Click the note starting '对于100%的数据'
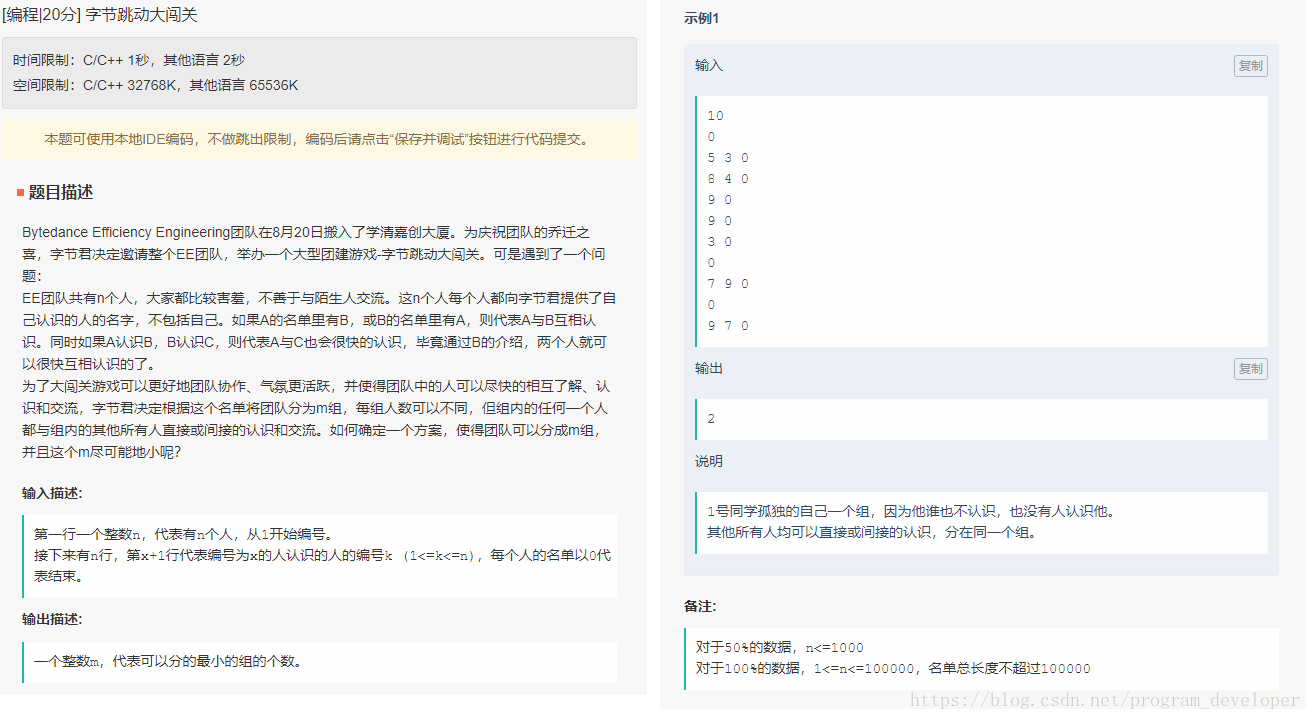Image resolution: width=1312 pixels, height=720 pixels. (x=893, y=668)
